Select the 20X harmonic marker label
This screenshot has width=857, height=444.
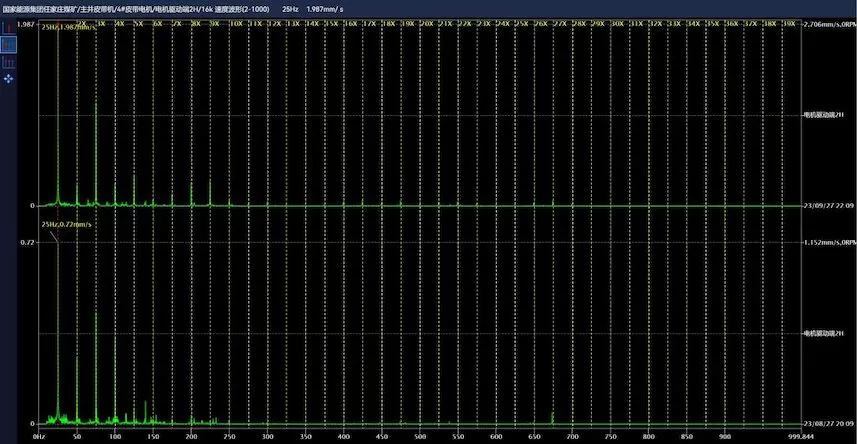427,22
